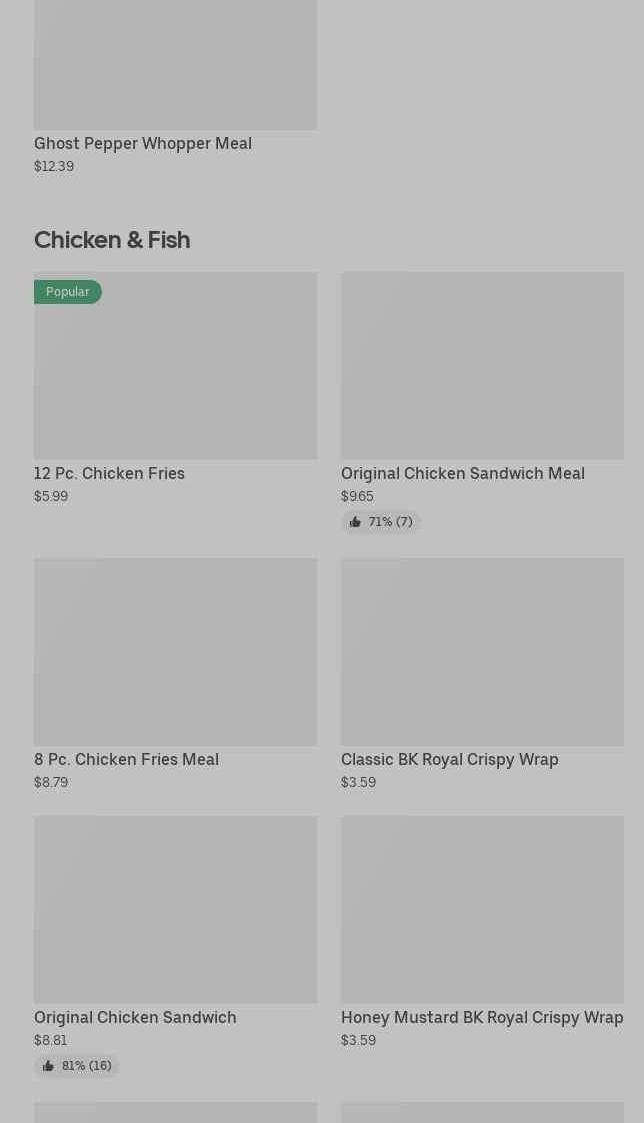Choose Honey Mustard BK Royal Crispy Wrap title

pyautogui.click(x=482, y=1018)
